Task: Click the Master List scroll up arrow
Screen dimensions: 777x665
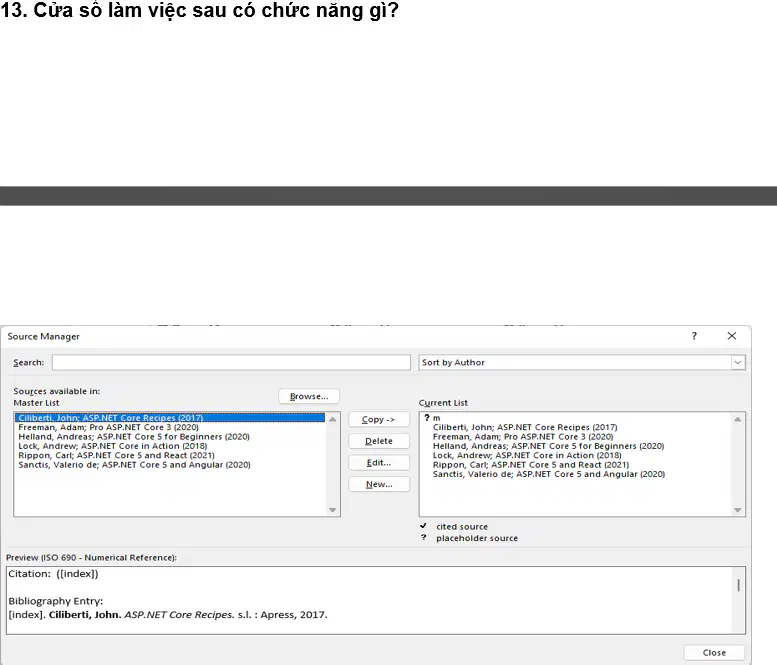Action: tap(333, 419)
